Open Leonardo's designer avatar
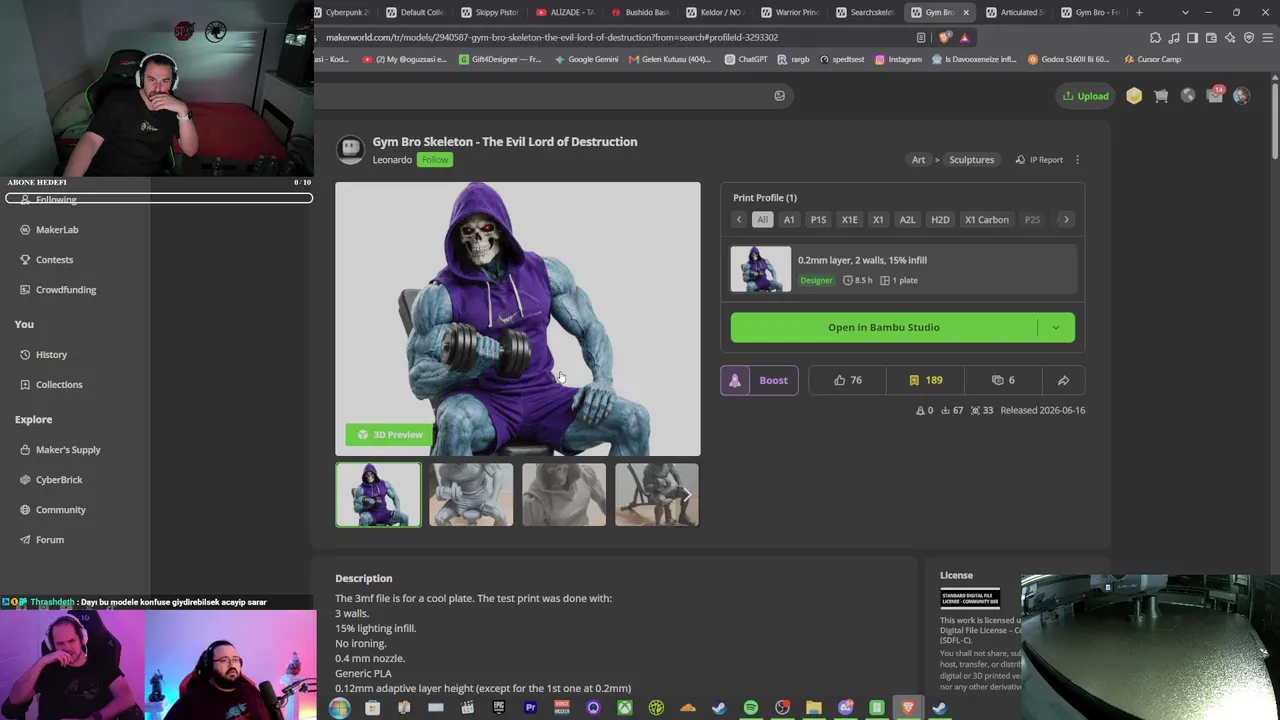Screen dimensions: 1280x720 point(350,150)
